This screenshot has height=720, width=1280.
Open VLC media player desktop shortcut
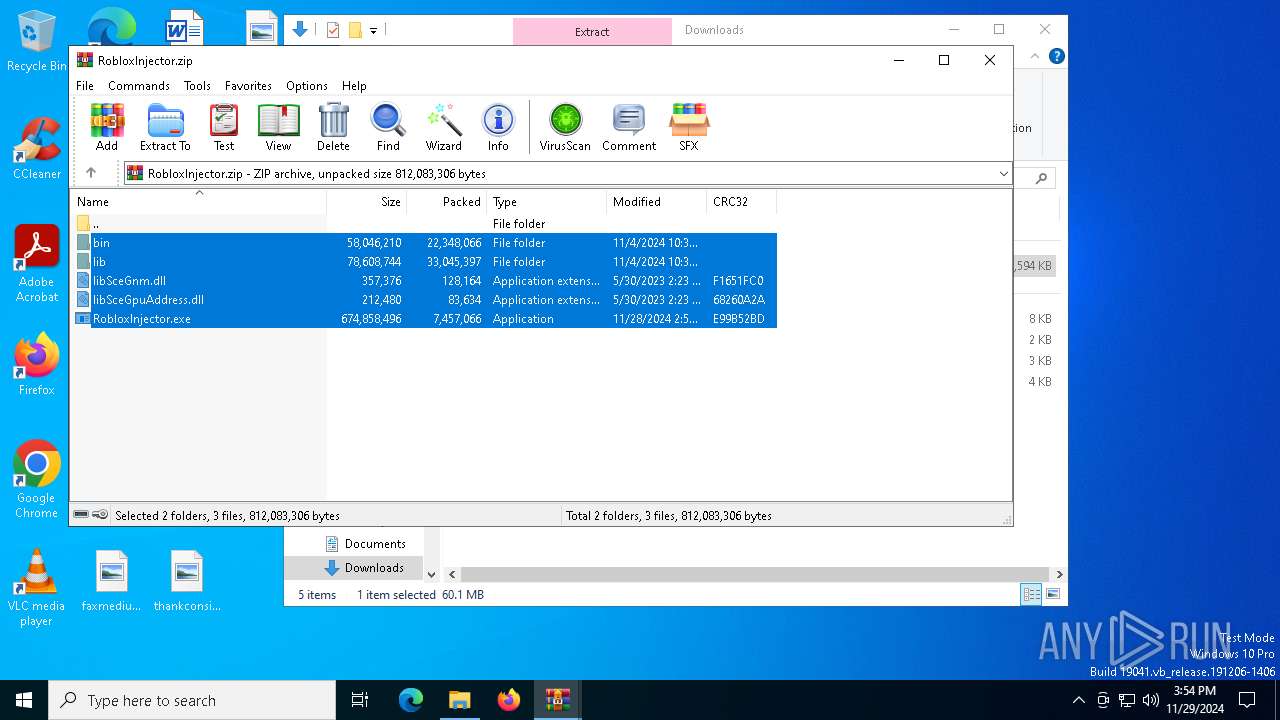click(37, 588)
